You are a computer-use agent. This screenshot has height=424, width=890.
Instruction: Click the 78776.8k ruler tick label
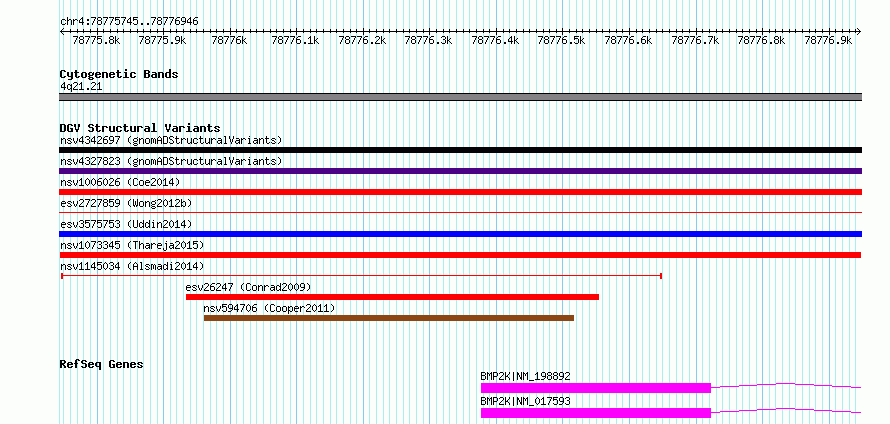pyautogui.click(x=761, y=40)
